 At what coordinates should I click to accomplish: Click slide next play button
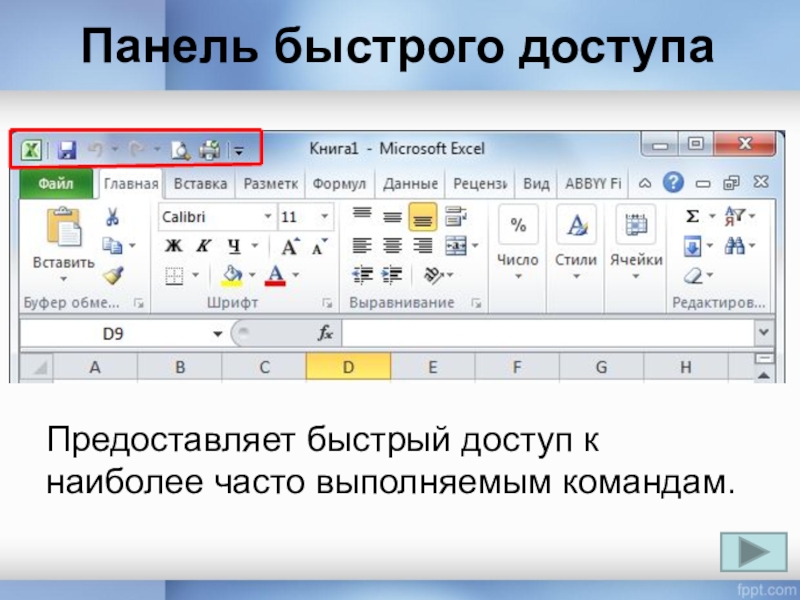[x=754, y=552]
